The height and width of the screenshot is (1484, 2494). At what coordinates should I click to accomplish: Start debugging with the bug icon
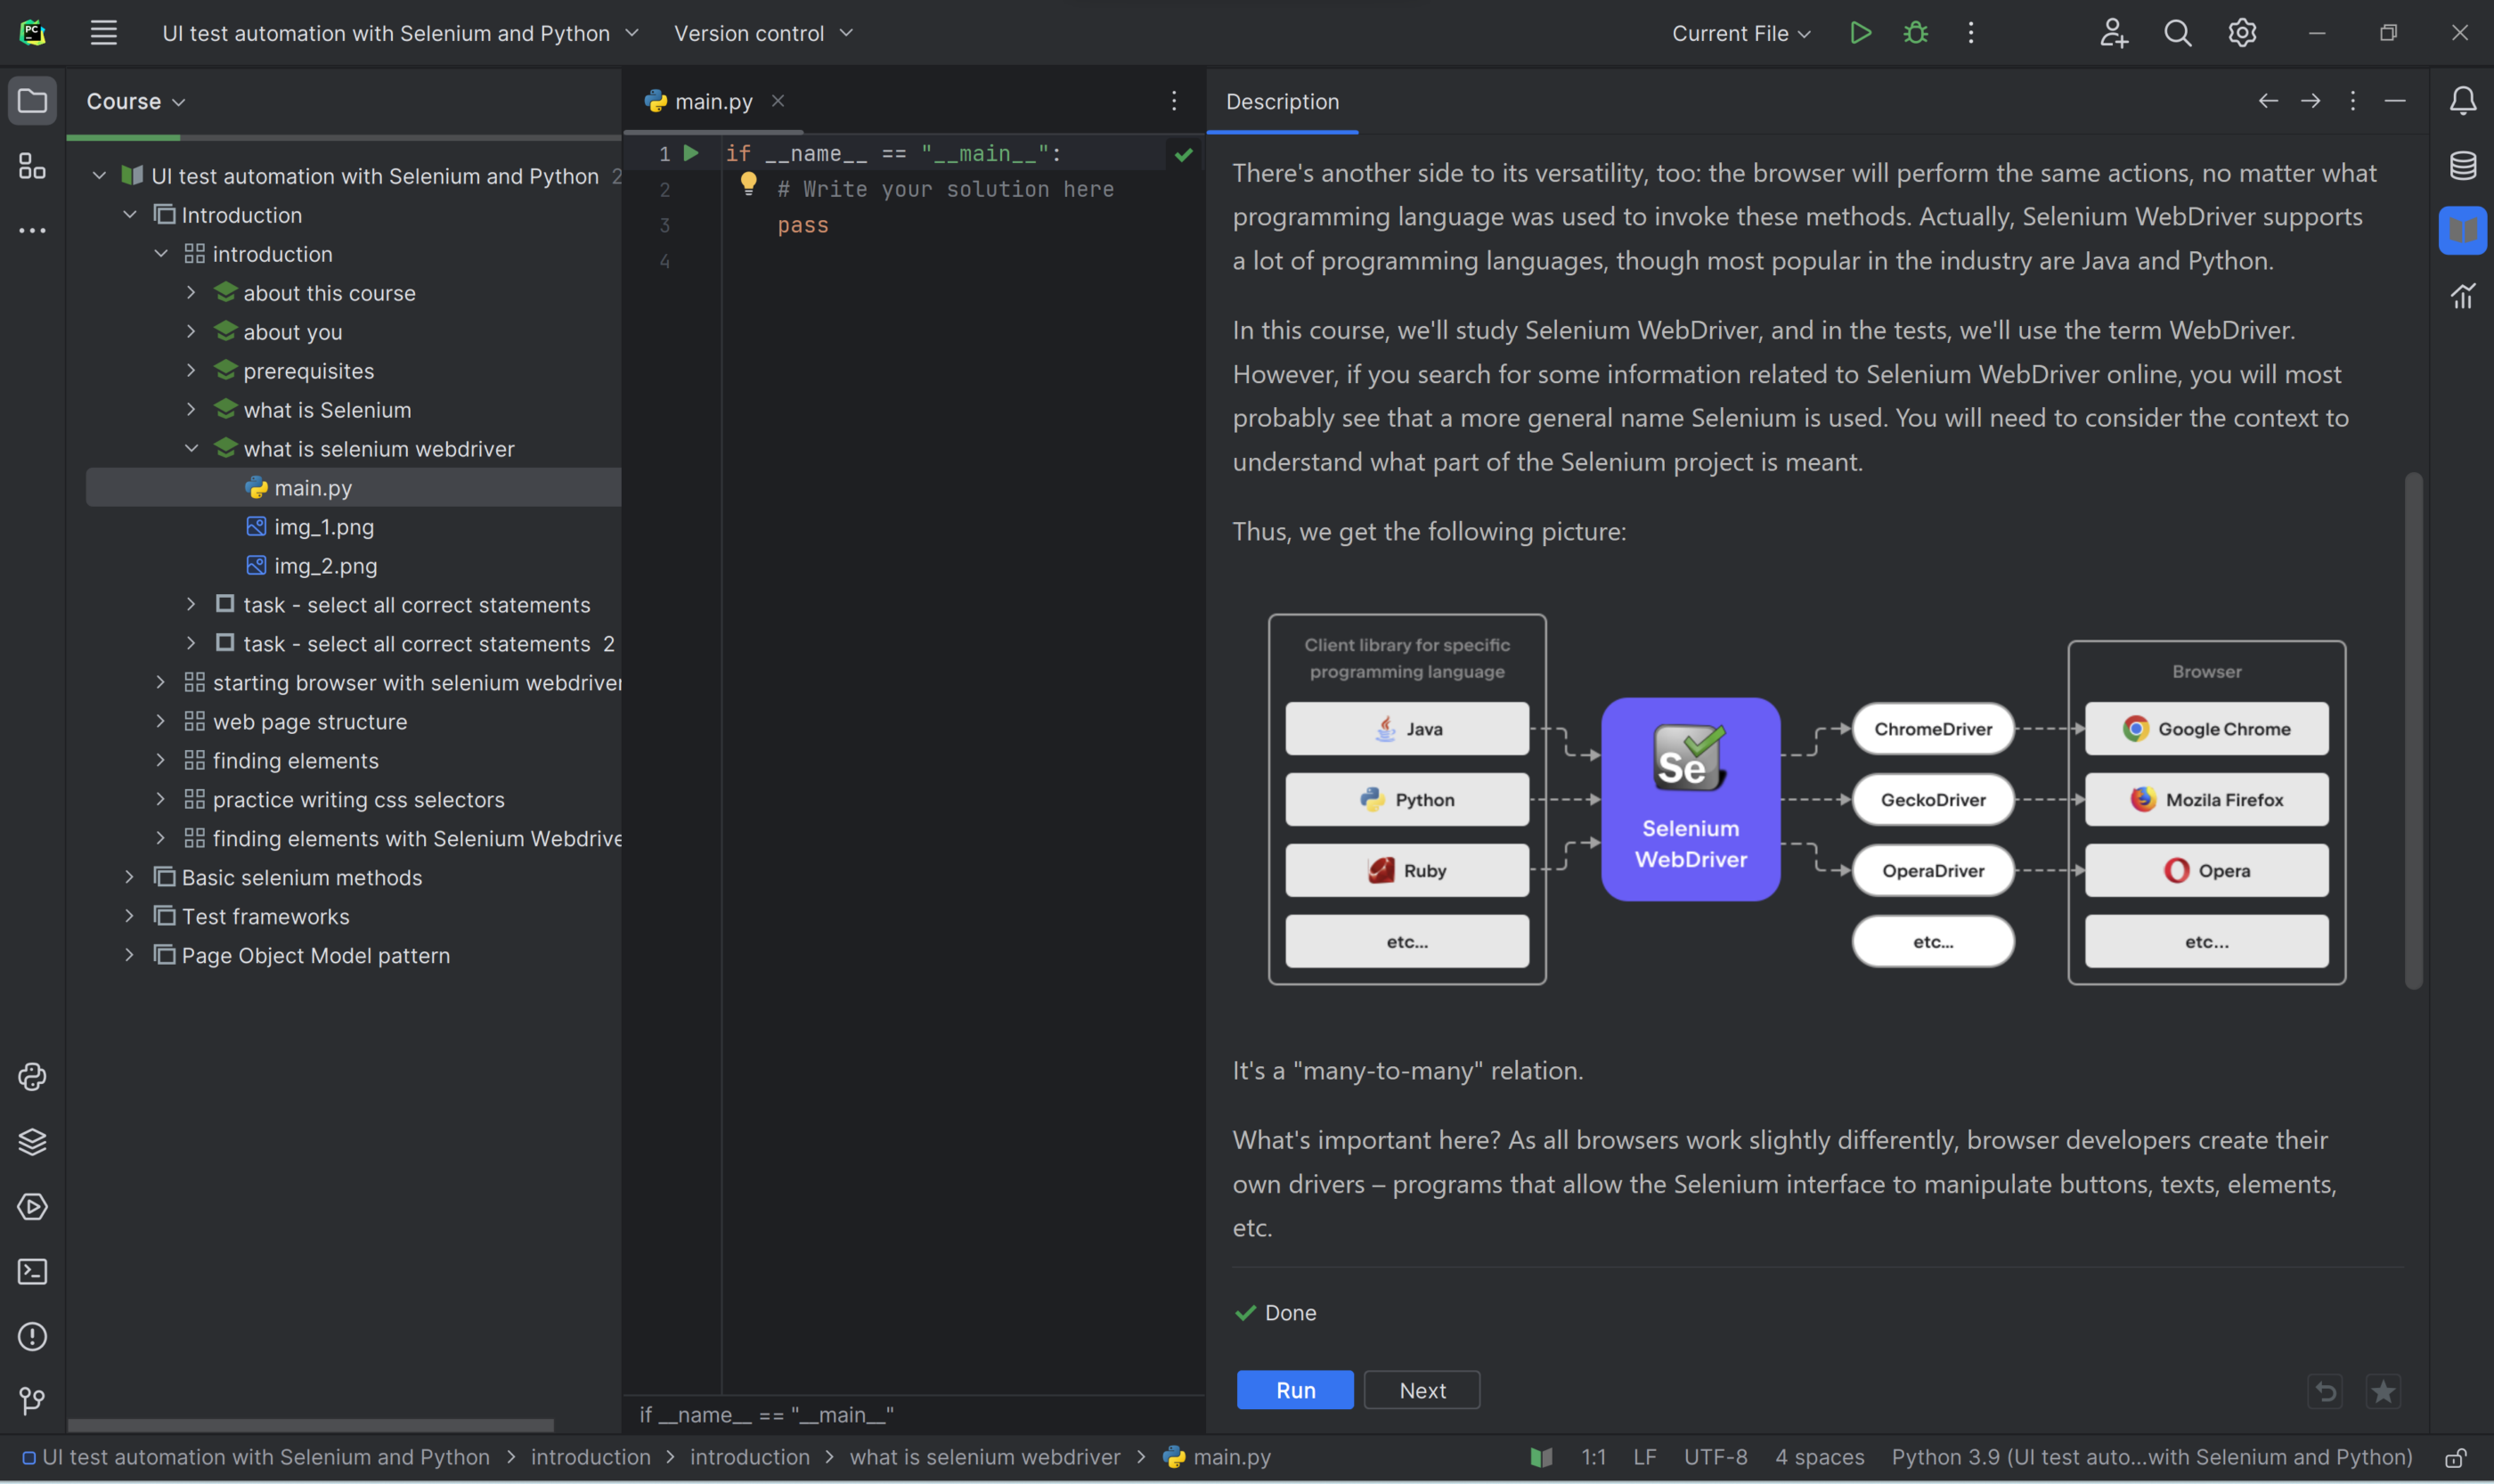1915,33
